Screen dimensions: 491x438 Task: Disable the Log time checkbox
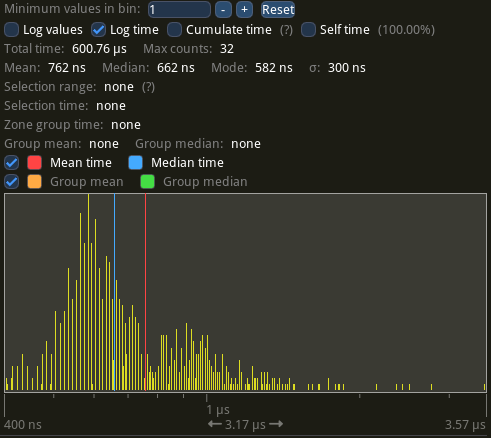pos(99,30)
